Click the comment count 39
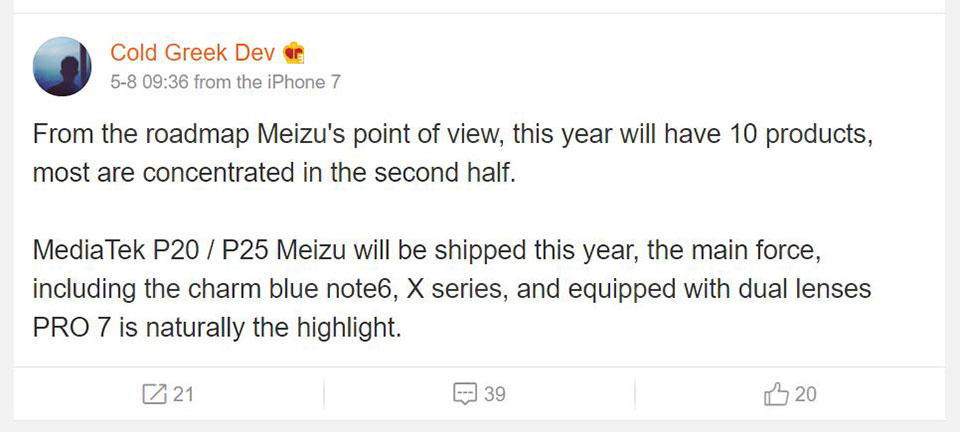This screenshot has height=432, width=960. (494, 394)
